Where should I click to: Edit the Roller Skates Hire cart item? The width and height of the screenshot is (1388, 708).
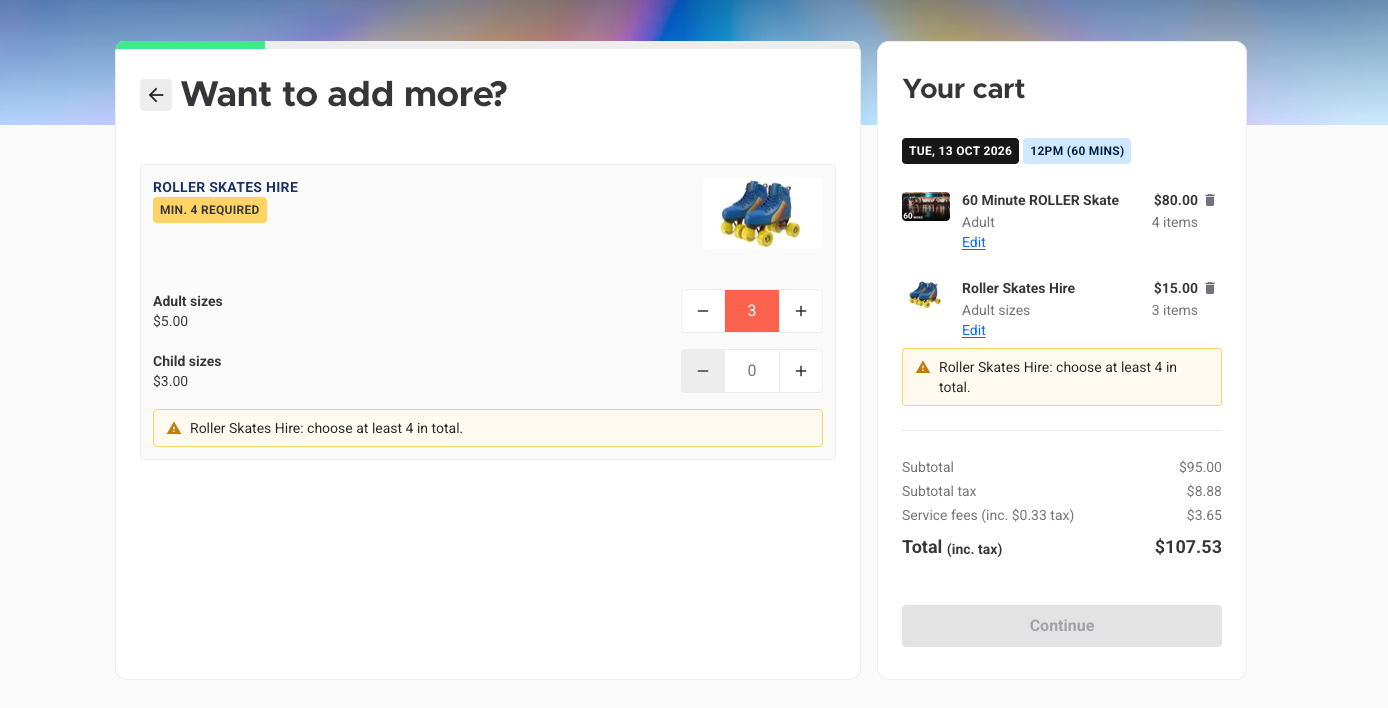(974, 330)
